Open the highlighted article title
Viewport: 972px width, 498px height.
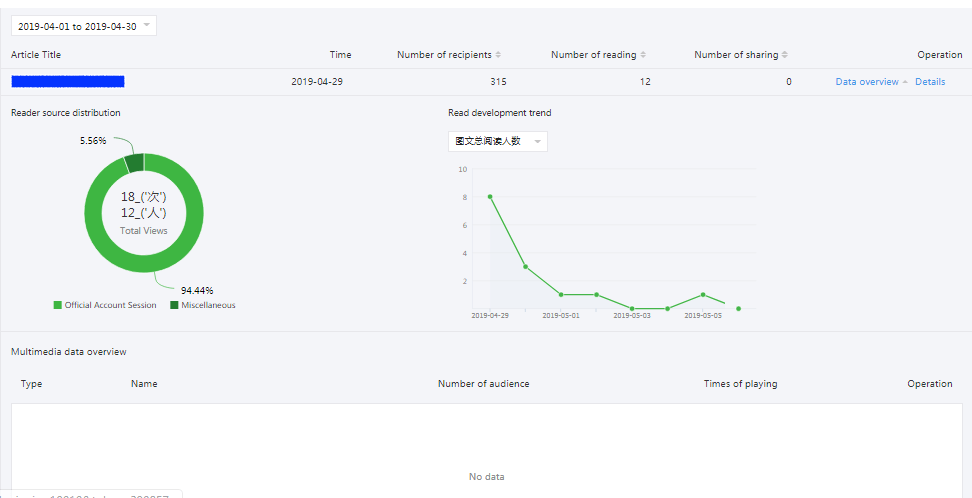click(68, 82)
